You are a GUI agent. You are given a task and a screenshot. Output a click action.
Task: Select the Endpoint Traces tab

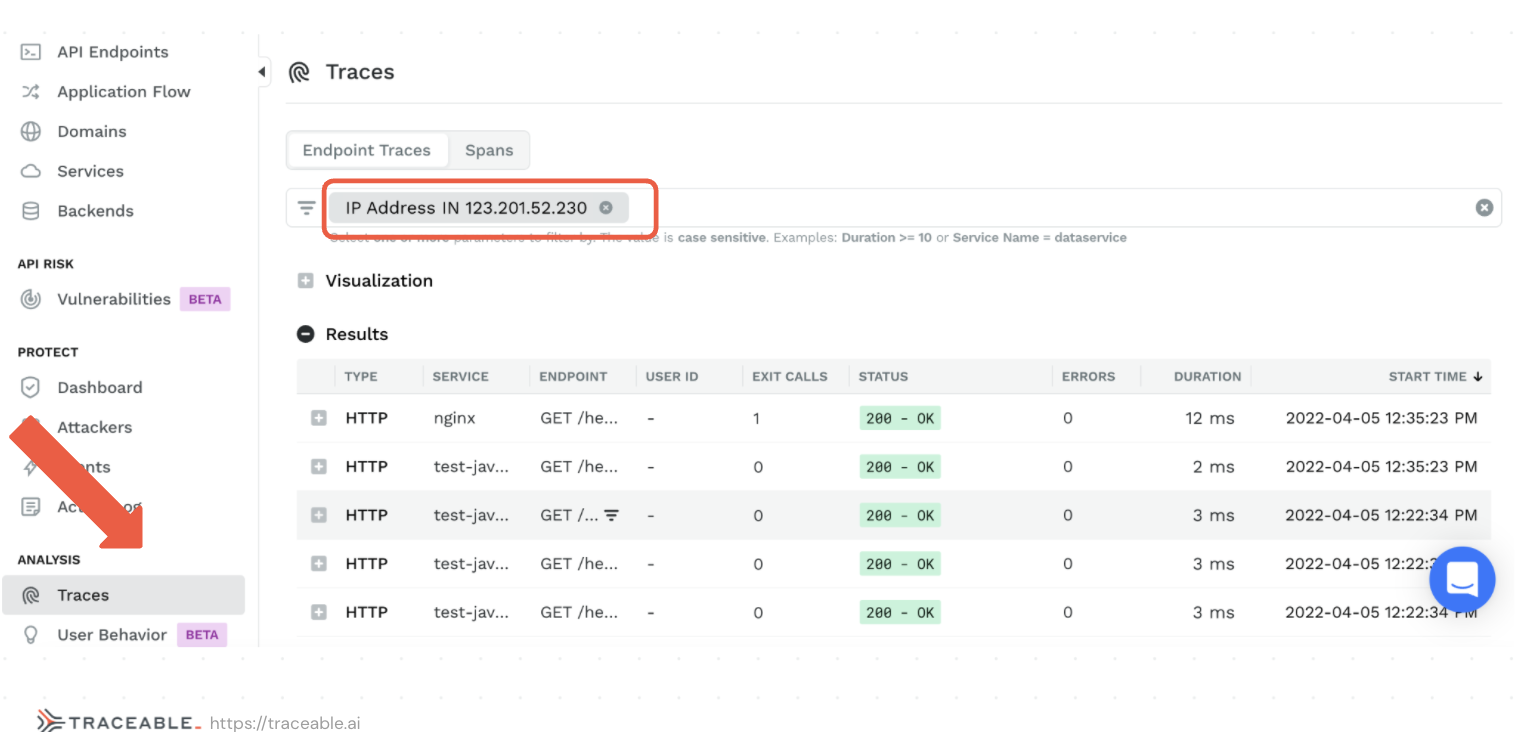pyautogui.click(x=366, y=151)
